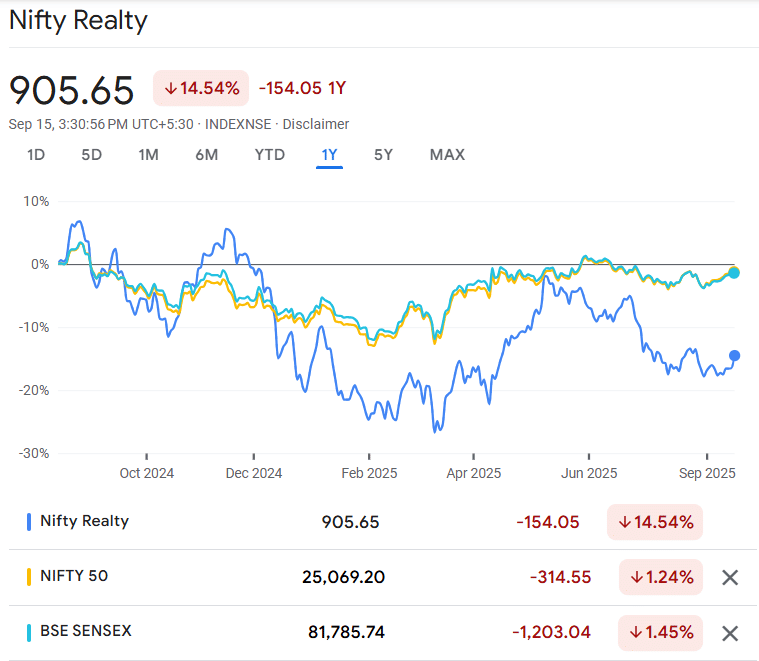Select the 1D time range tab
759x661 pixels.
point(36,155)
